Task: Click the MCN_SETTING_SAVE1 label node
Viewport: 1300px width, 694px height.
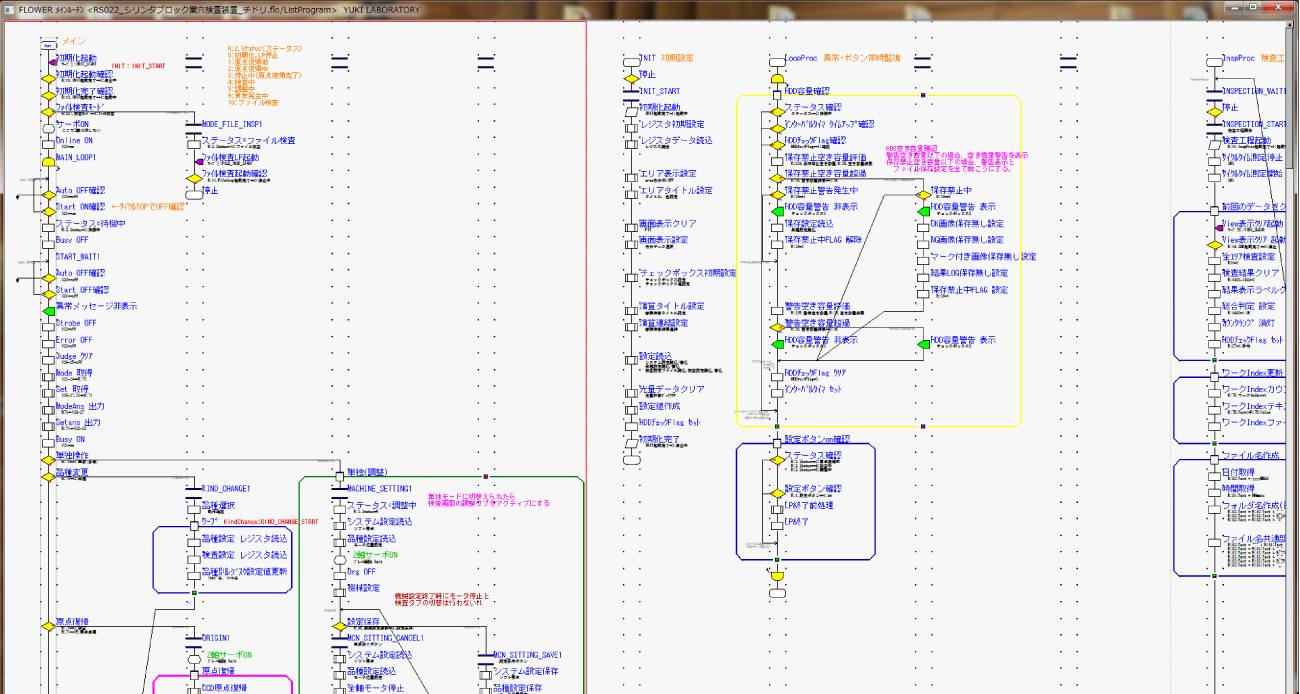Action: [x=486, y=655]
